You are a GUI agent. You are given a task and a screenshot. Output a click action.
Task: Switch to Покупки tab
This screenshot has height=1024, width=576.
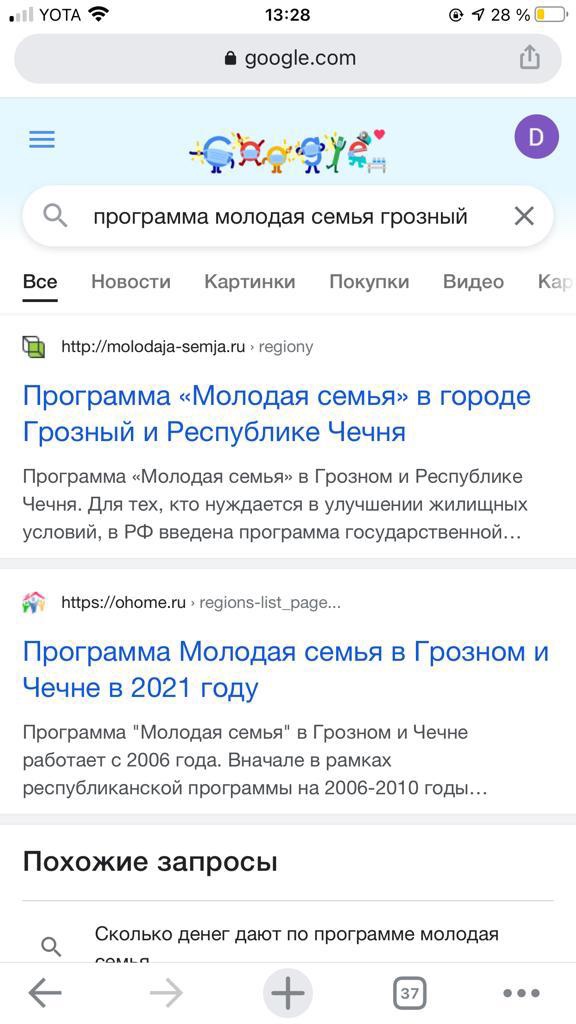(x=369, y=281)
